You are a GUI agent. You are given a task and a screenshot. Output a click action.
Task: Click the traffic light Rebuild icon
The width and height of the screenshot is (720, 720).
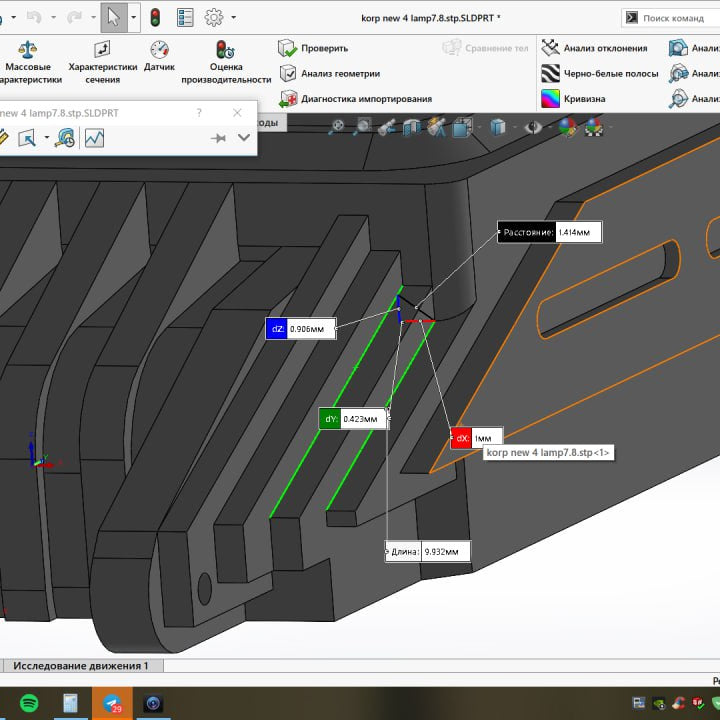click(155, 17)
